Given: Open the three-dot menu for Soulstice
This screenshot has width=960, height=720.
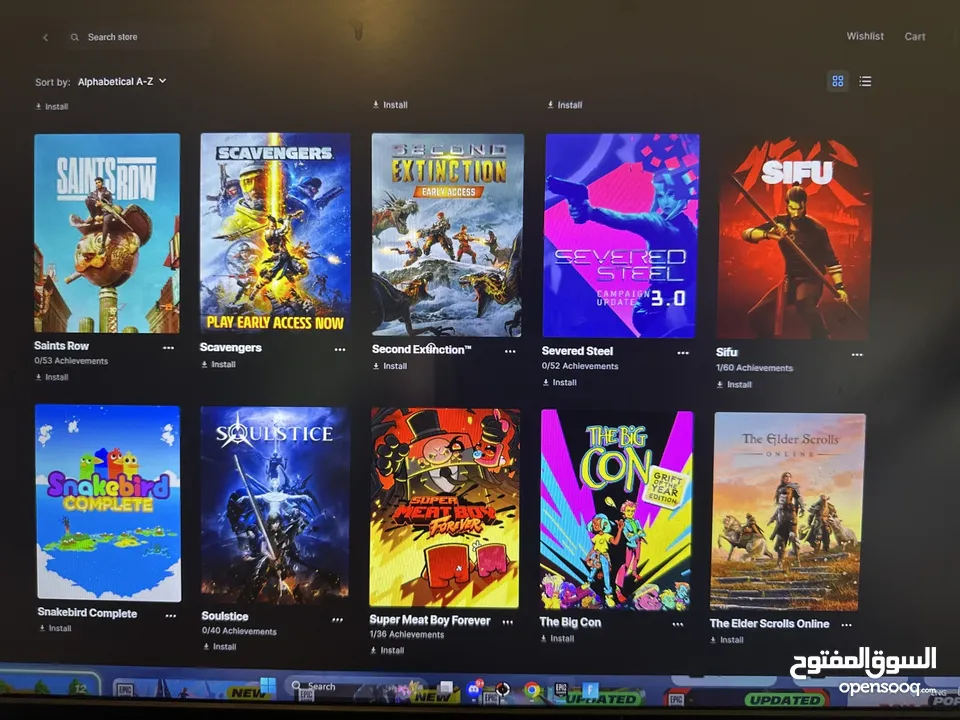Looking at the screenshot, I should (x=337, y=620).
